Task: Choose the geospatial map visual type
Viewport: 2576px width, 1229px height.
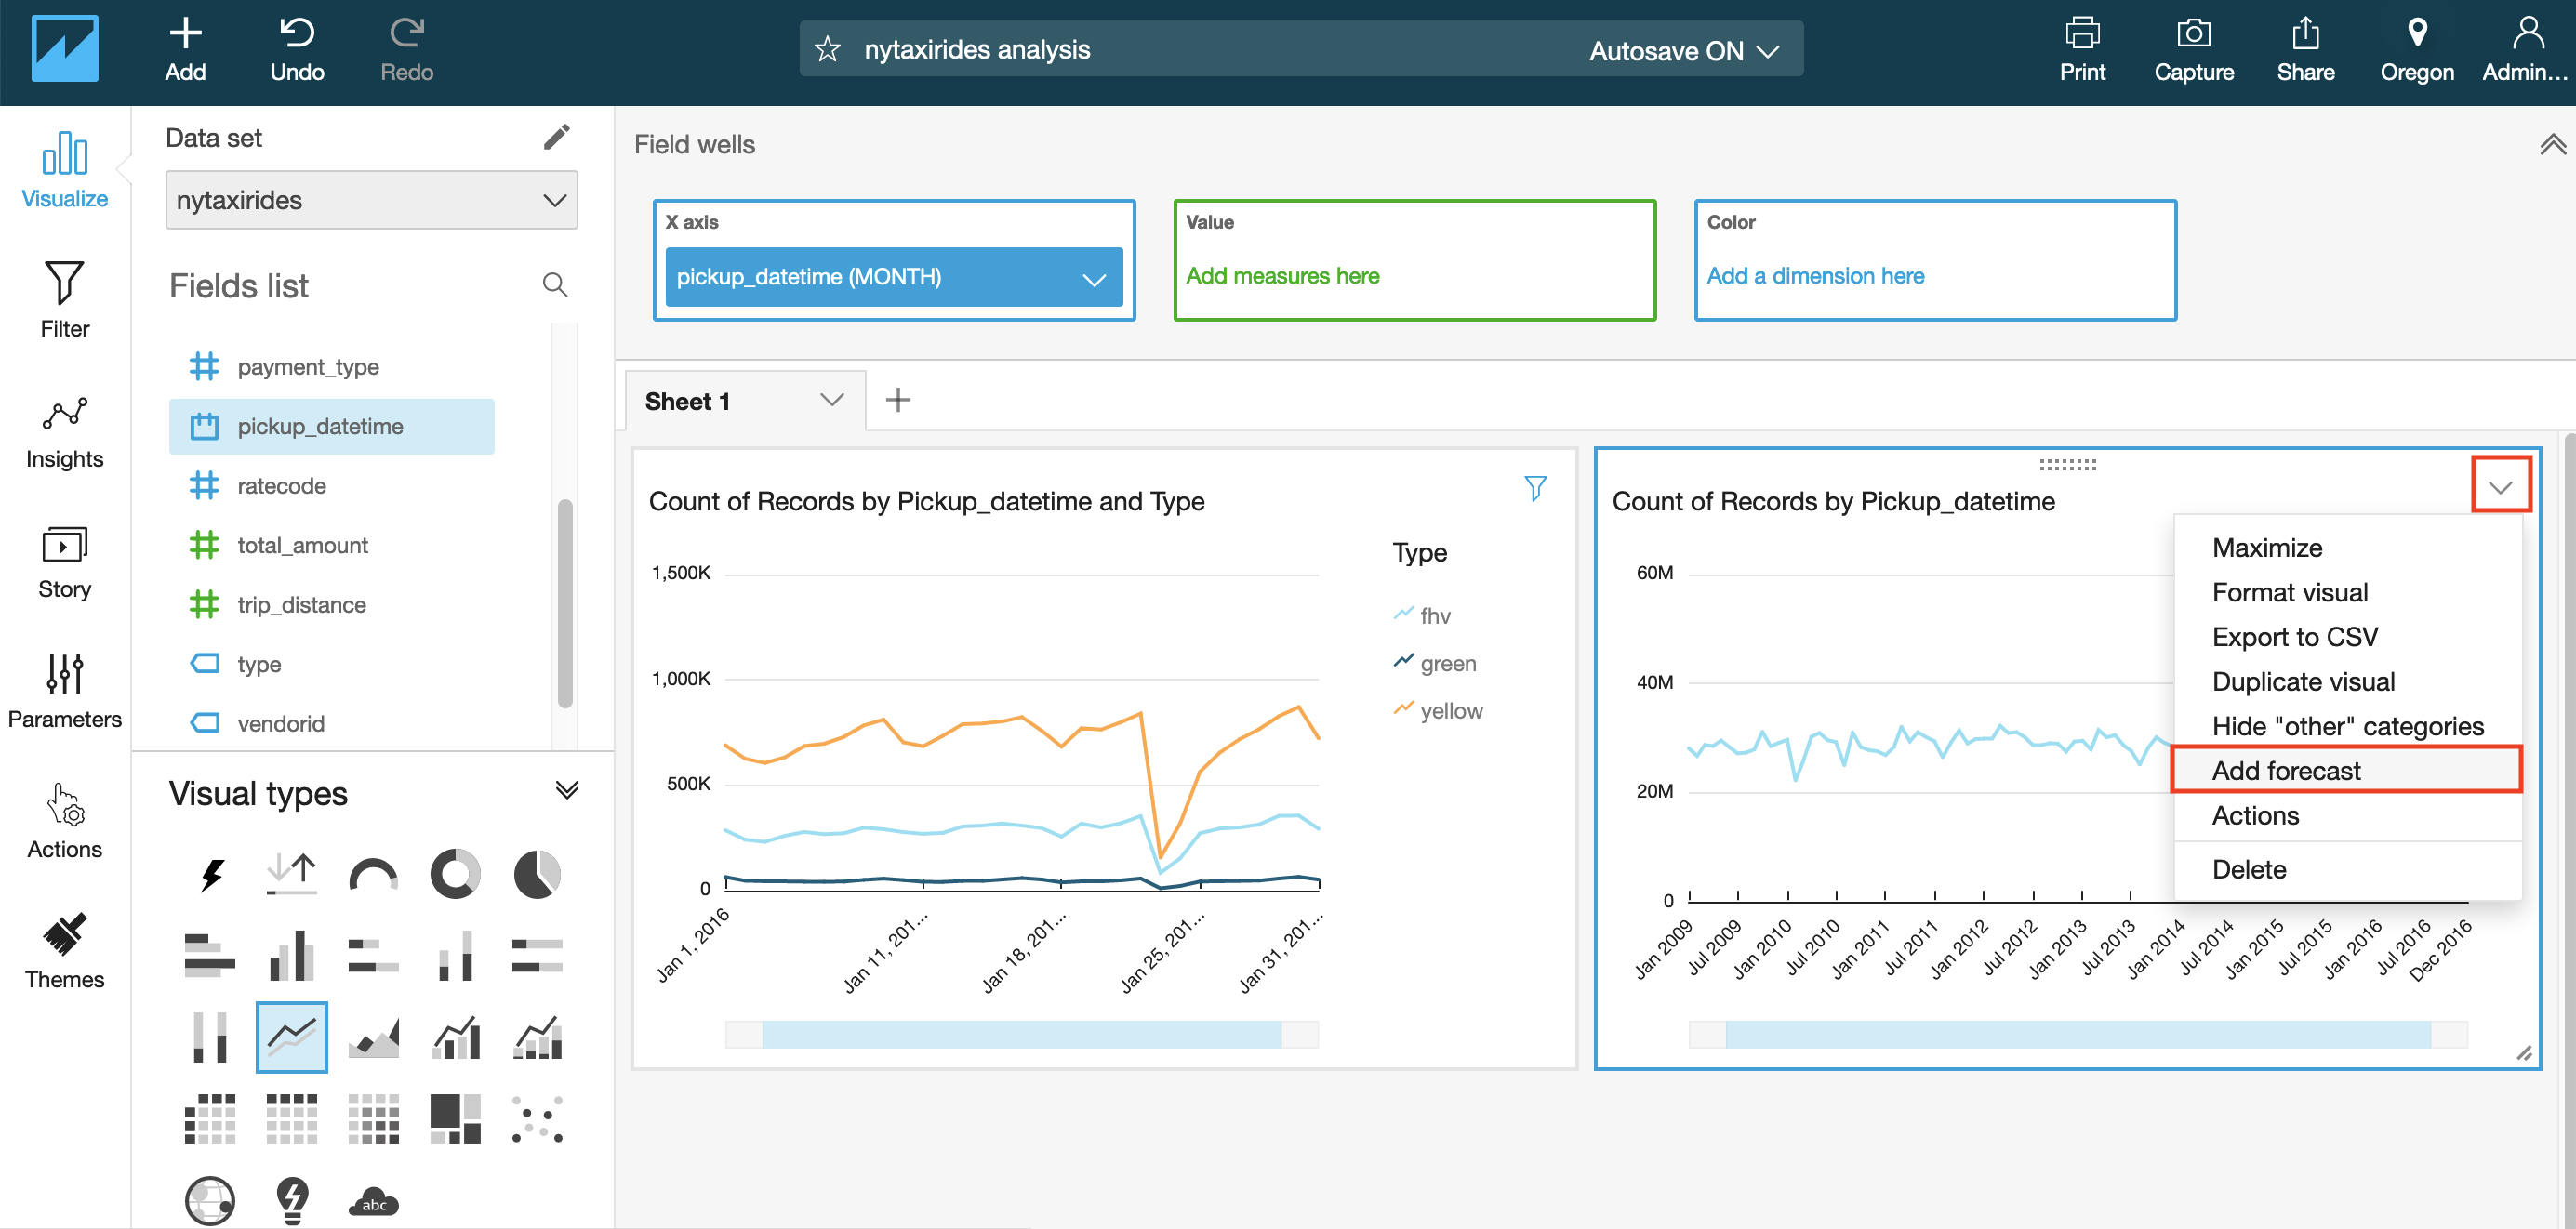Action: 210,1200
